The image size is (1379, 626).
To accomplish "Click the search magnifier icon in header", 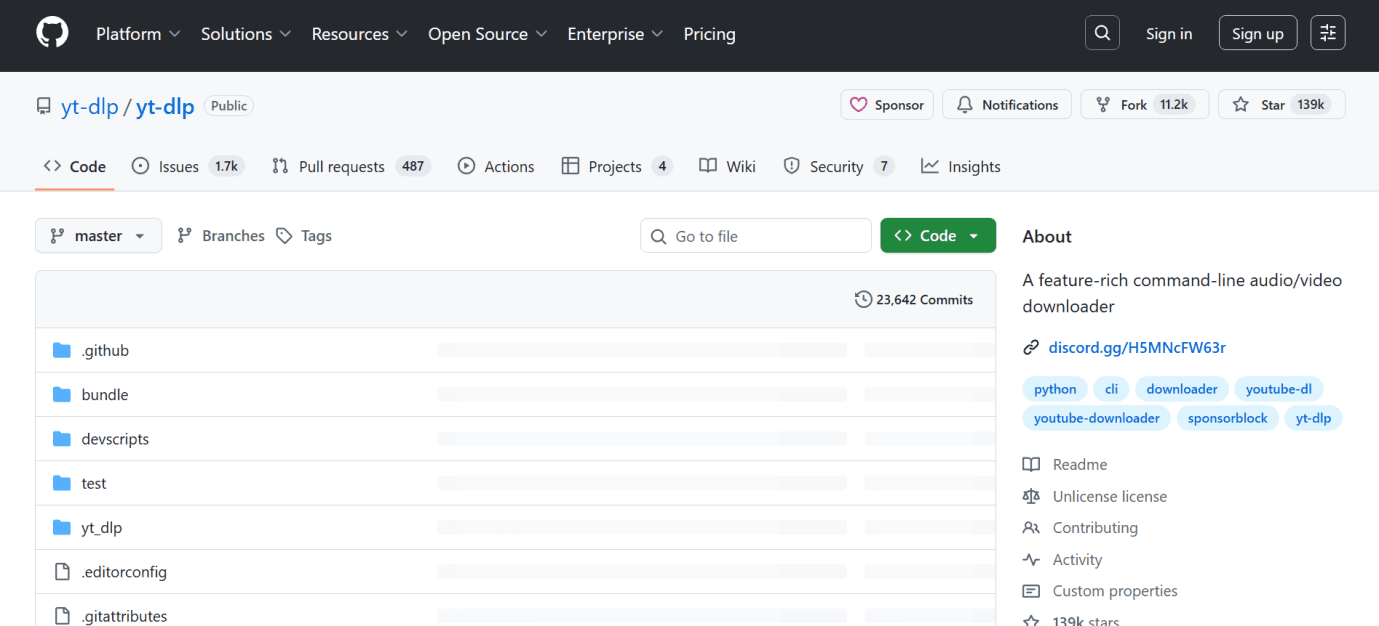I will click(1102, 33).
